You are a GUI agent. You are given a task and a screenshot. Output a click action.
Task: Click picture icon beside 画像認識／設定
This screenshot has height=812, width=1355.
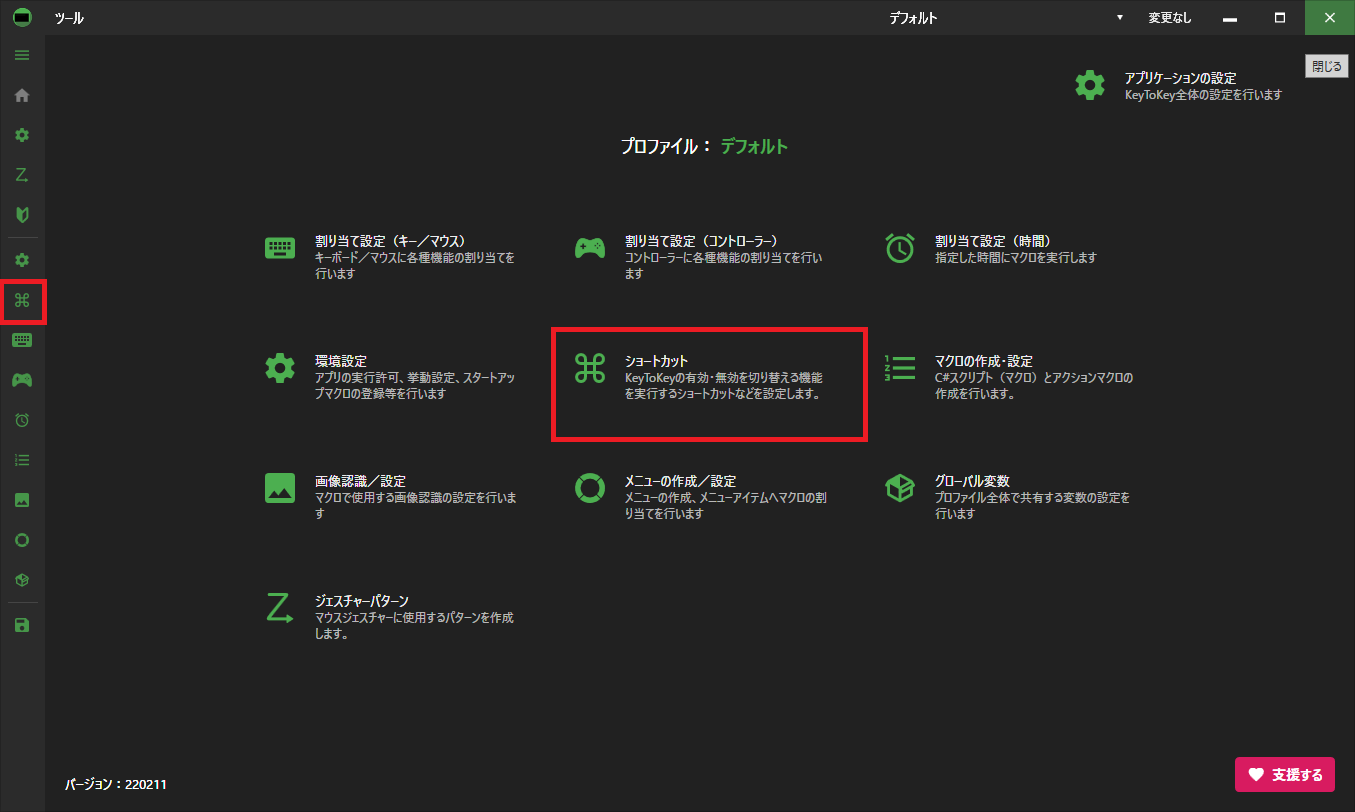280,487
